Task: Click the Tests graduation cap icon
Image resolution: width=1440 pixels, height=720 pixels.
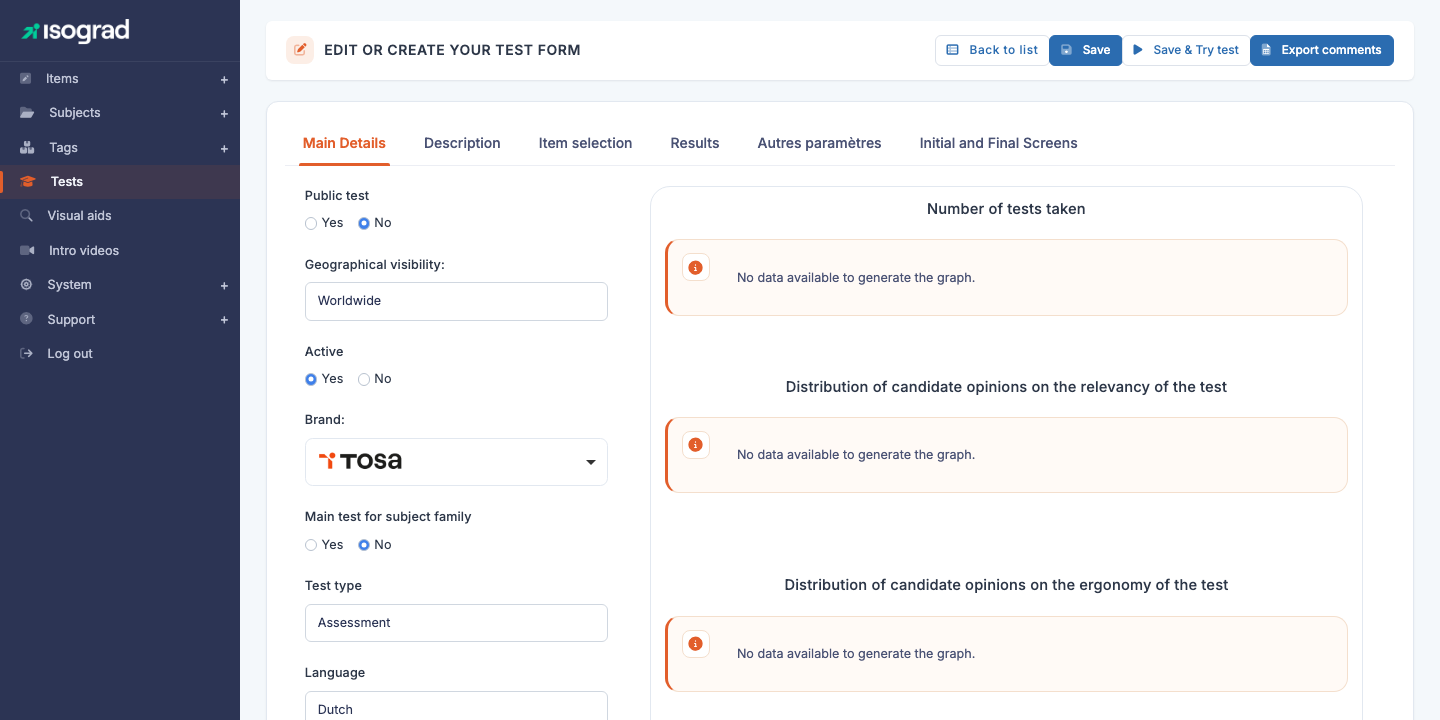Action: click(x=27, y=182)
